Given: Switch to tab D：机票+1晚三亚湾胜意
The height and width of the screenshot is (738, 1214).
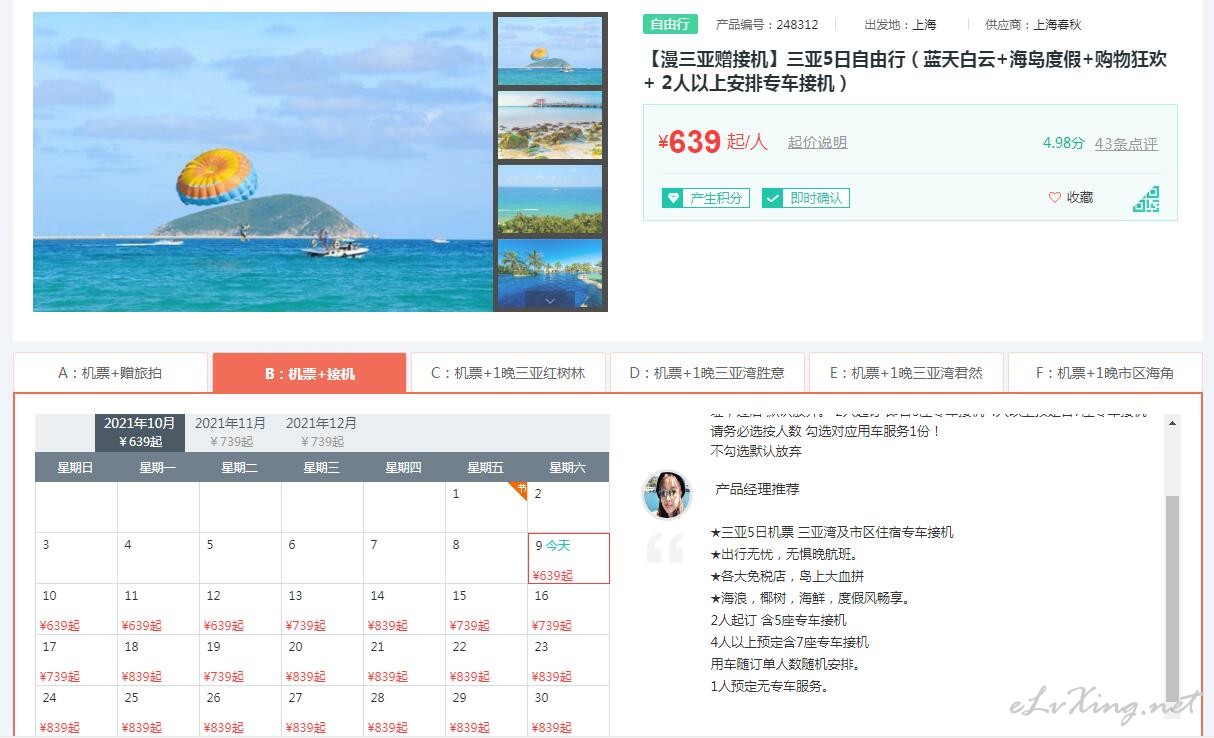Looking at the screenshot, I should [x=707, y=373].
